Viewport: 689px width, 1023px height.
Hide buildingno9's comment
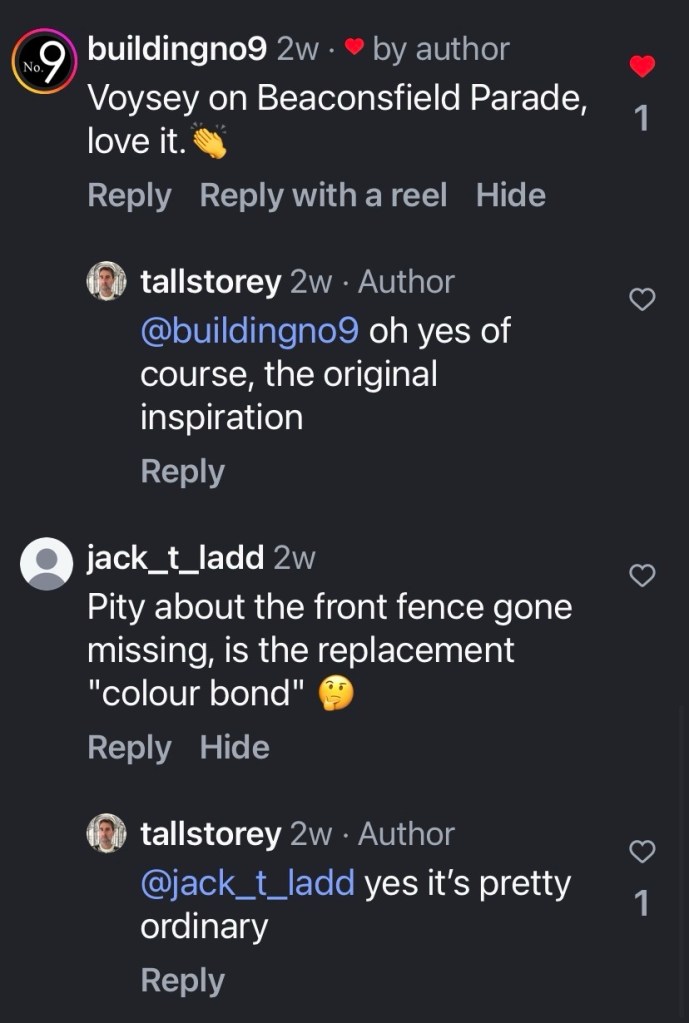[x=510, y=195]
